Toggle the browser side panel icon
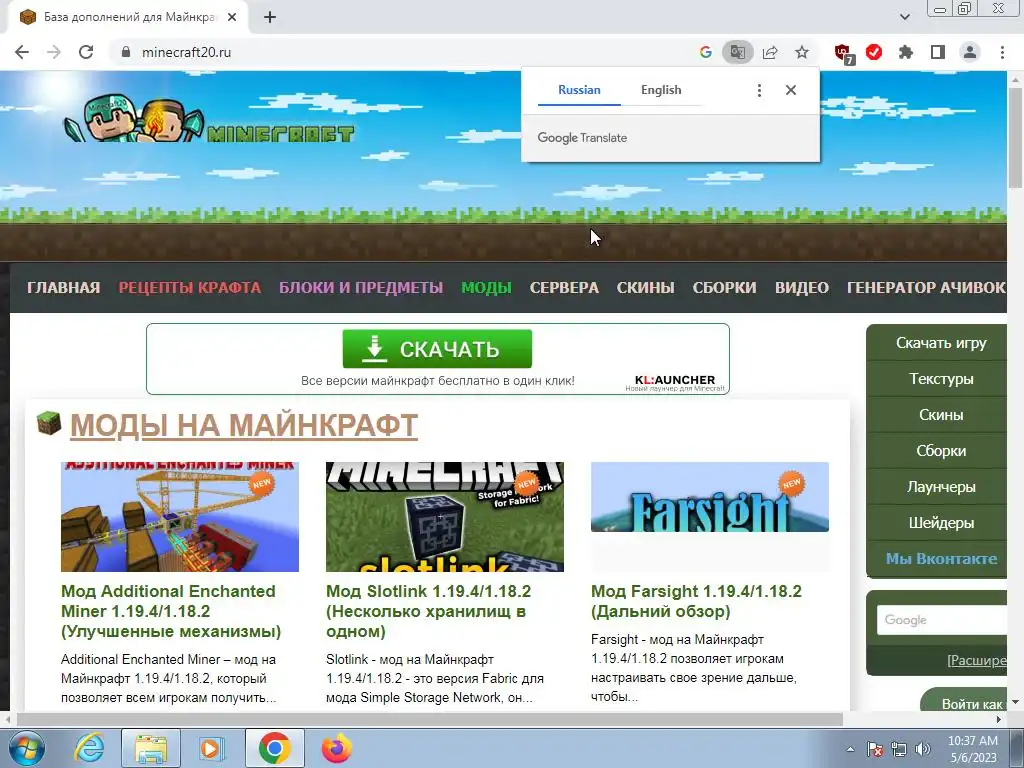 click(938, 52)
